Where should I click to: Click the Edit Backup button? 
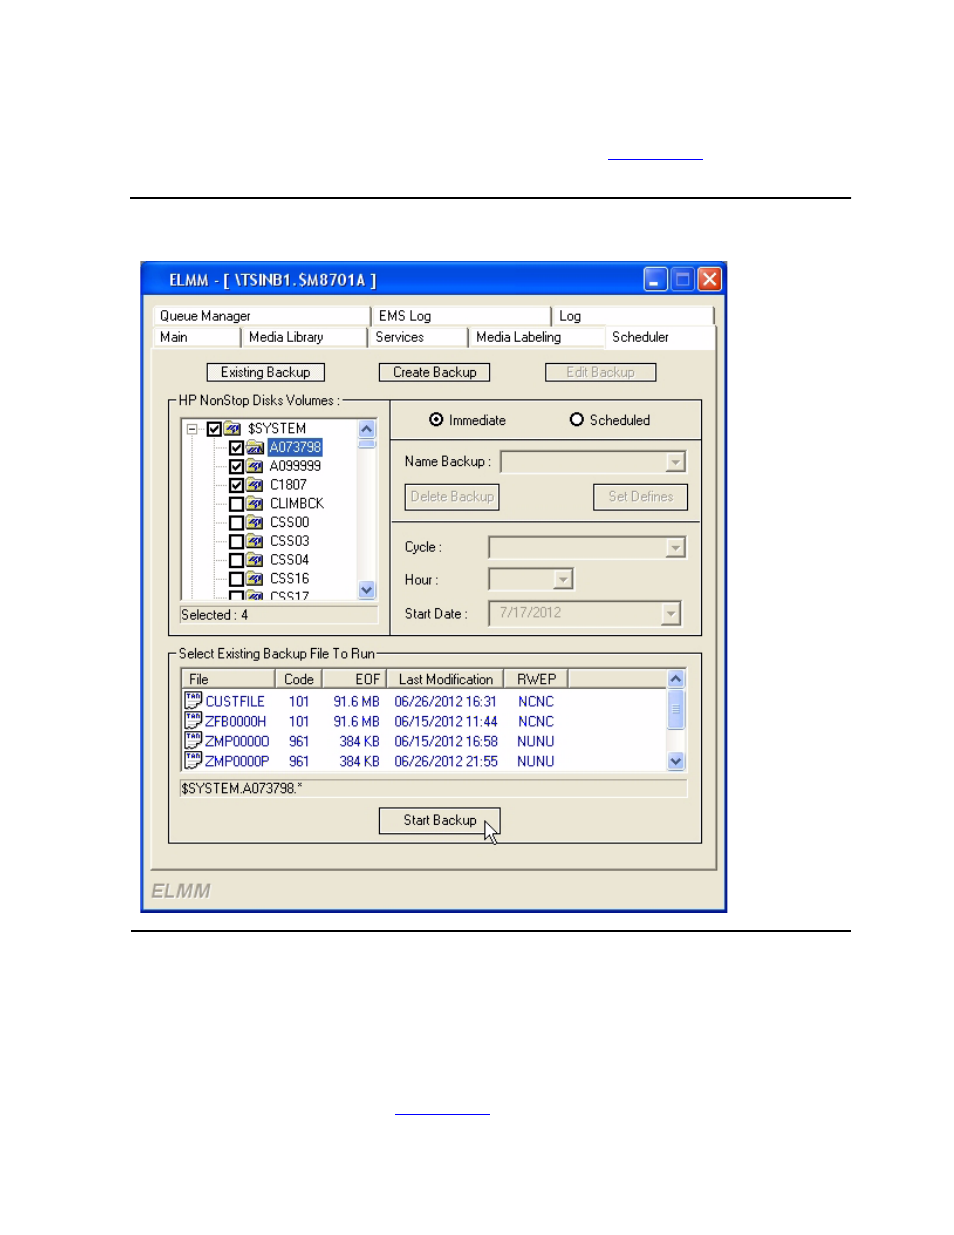pos(601,372)
